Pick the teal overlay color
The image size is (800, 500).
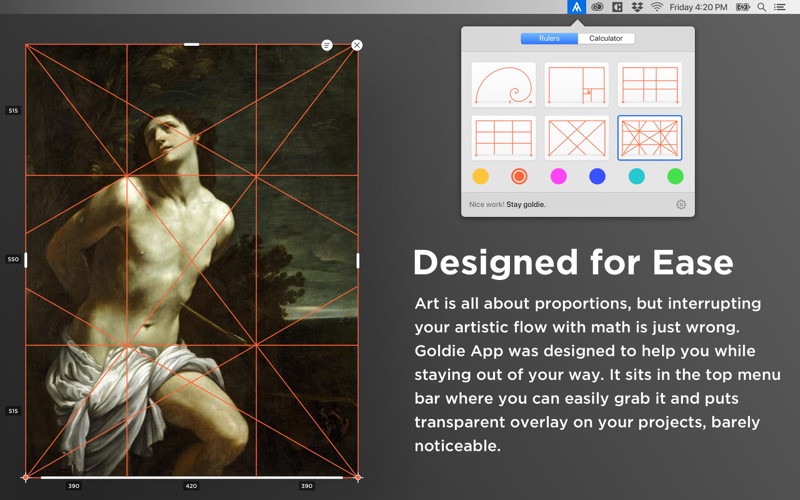tap(636, 176)
